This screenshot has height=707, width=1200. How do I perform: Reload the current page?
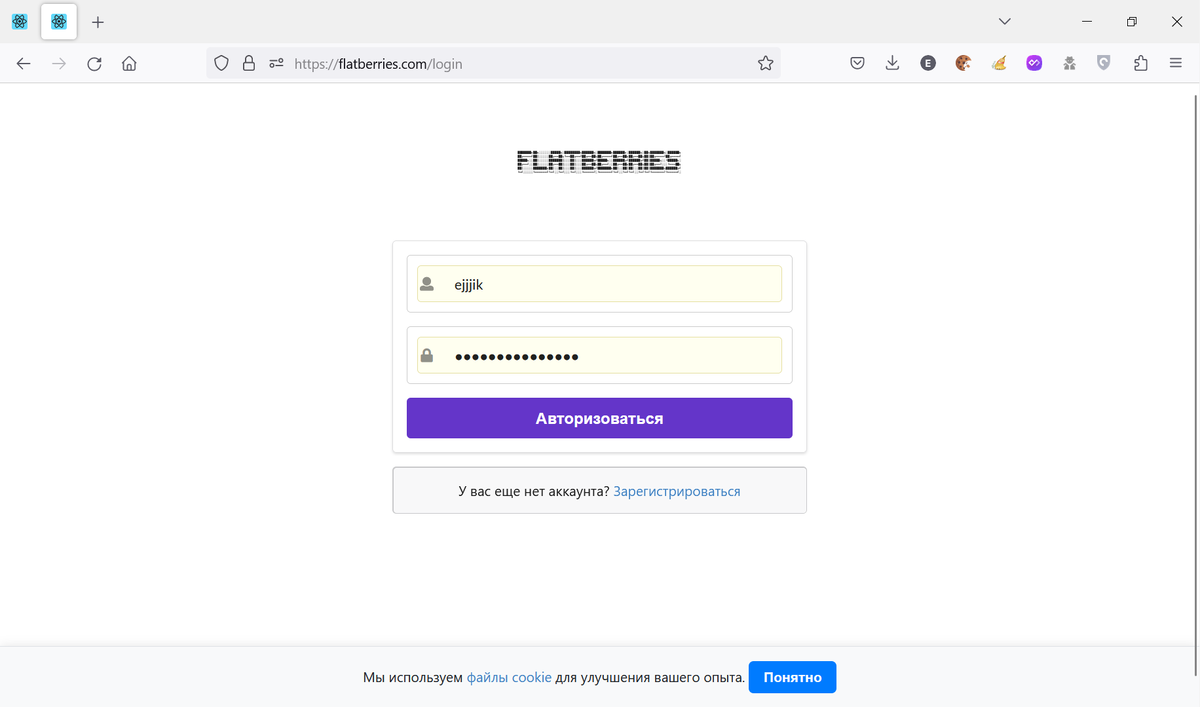[94, 64]
